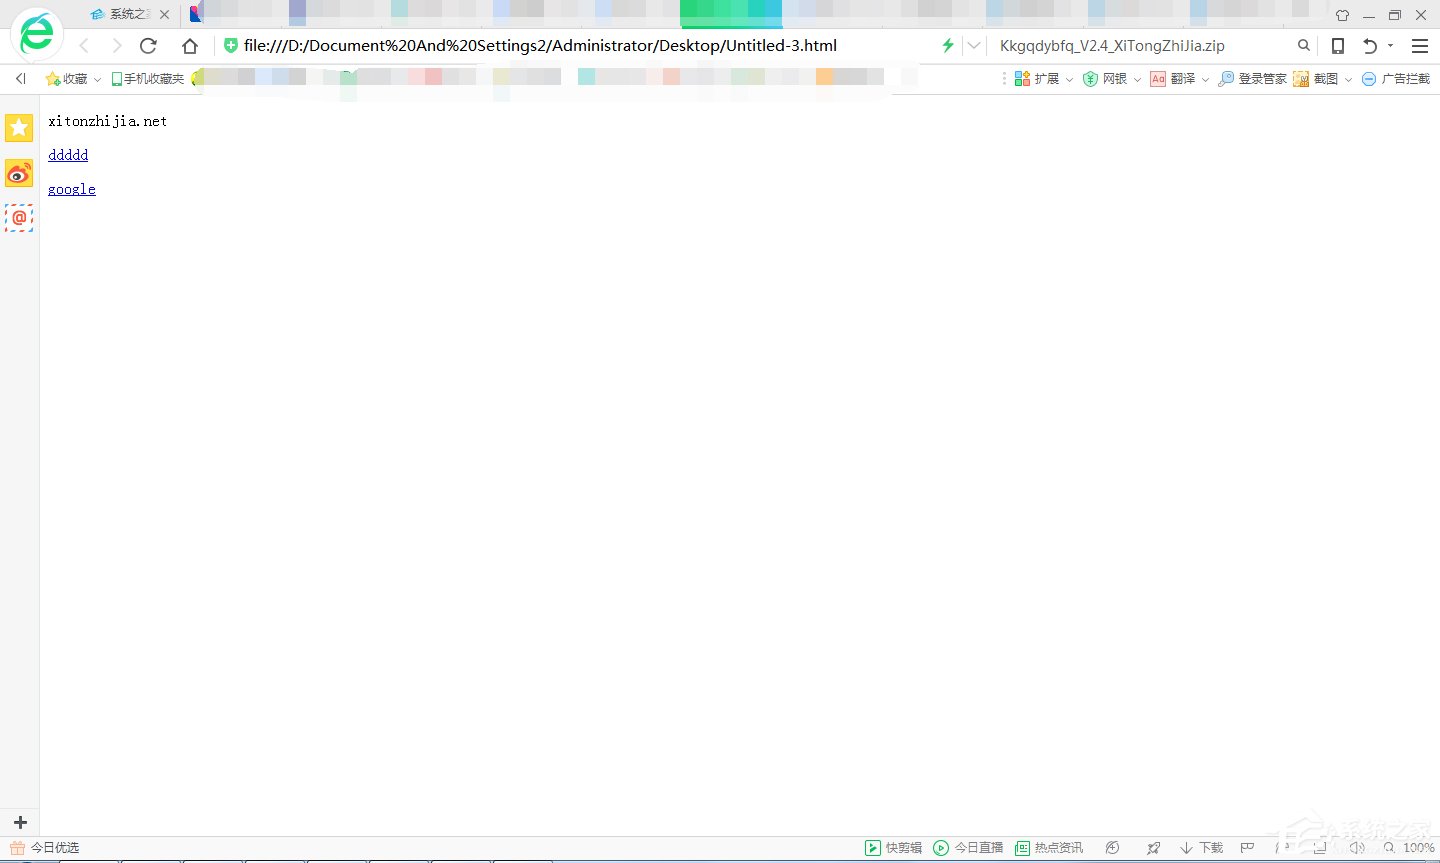The image size is (1440, 863).
Task: Launch 快剪辑 from the status bar
Action: pyautogui.click(x=895, y=847)
